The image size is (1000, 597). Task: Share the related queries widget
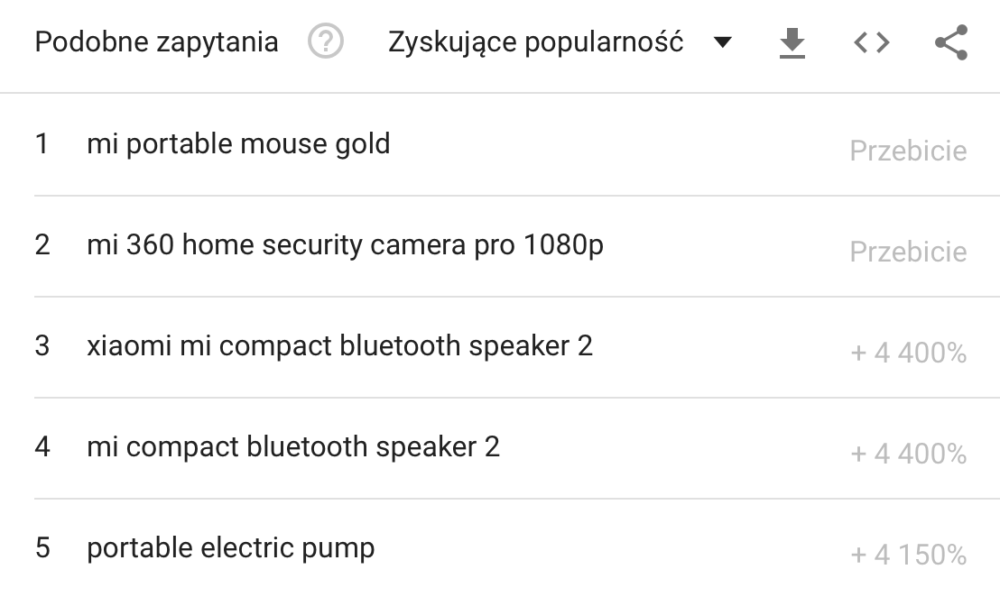tap(952, 43)
